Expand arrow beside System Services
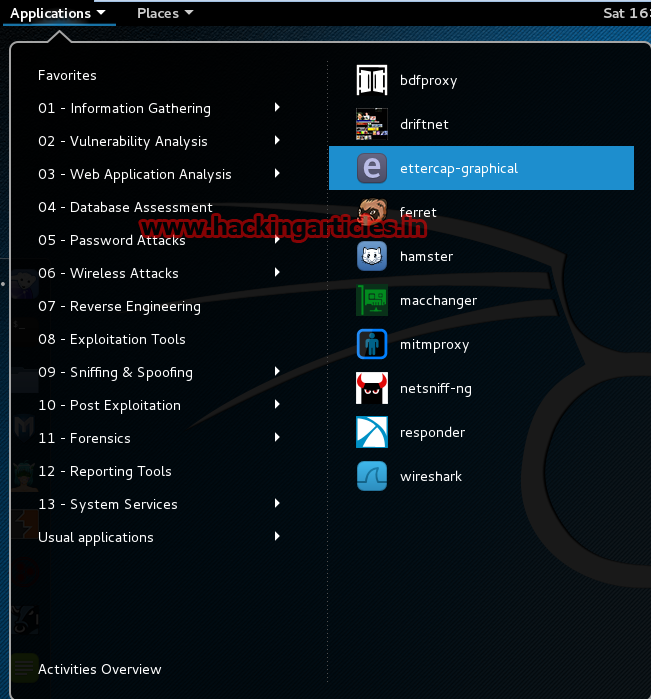This screenshot has width=651, height=699. [x=277, y=503]
